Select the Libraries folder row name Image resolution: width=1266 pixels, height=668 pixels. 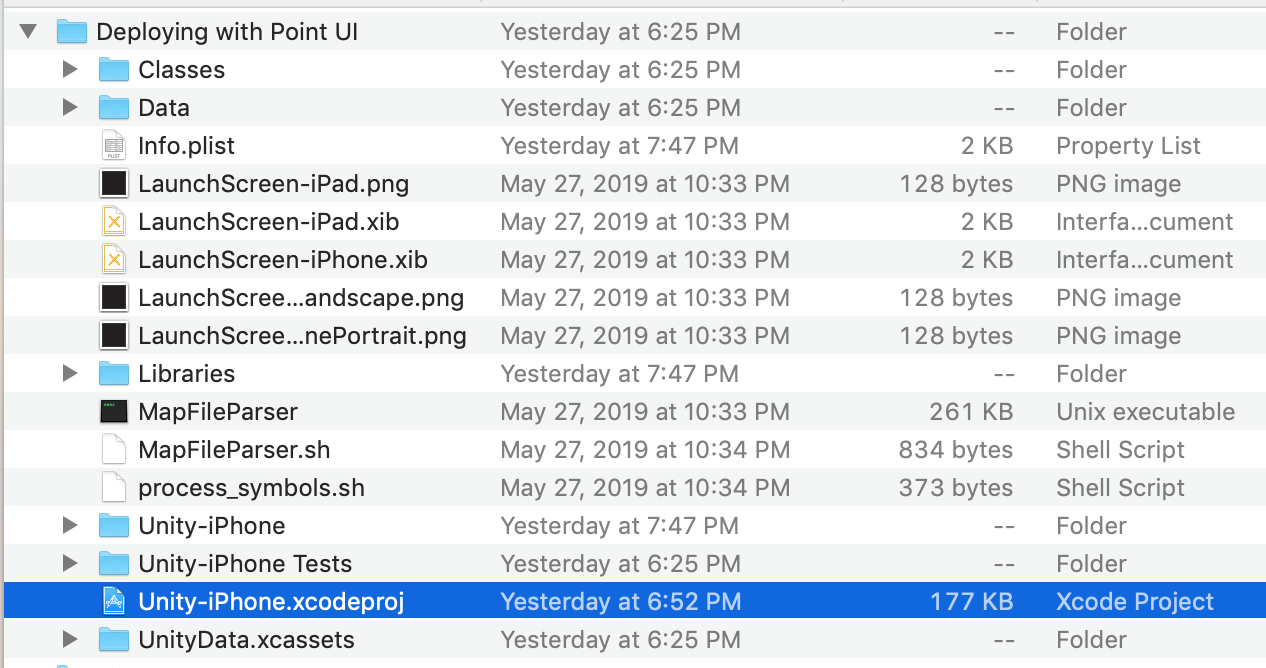pos(186,374)
